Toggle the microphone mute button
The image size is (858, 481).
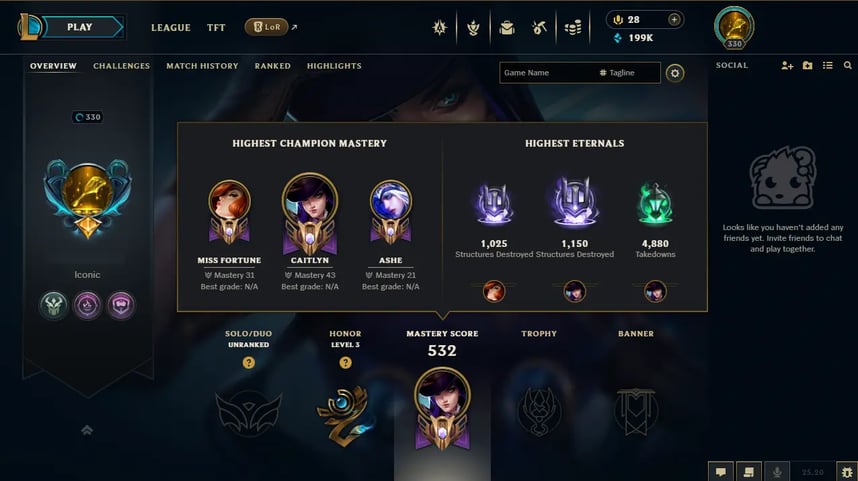tap(777, 472)
